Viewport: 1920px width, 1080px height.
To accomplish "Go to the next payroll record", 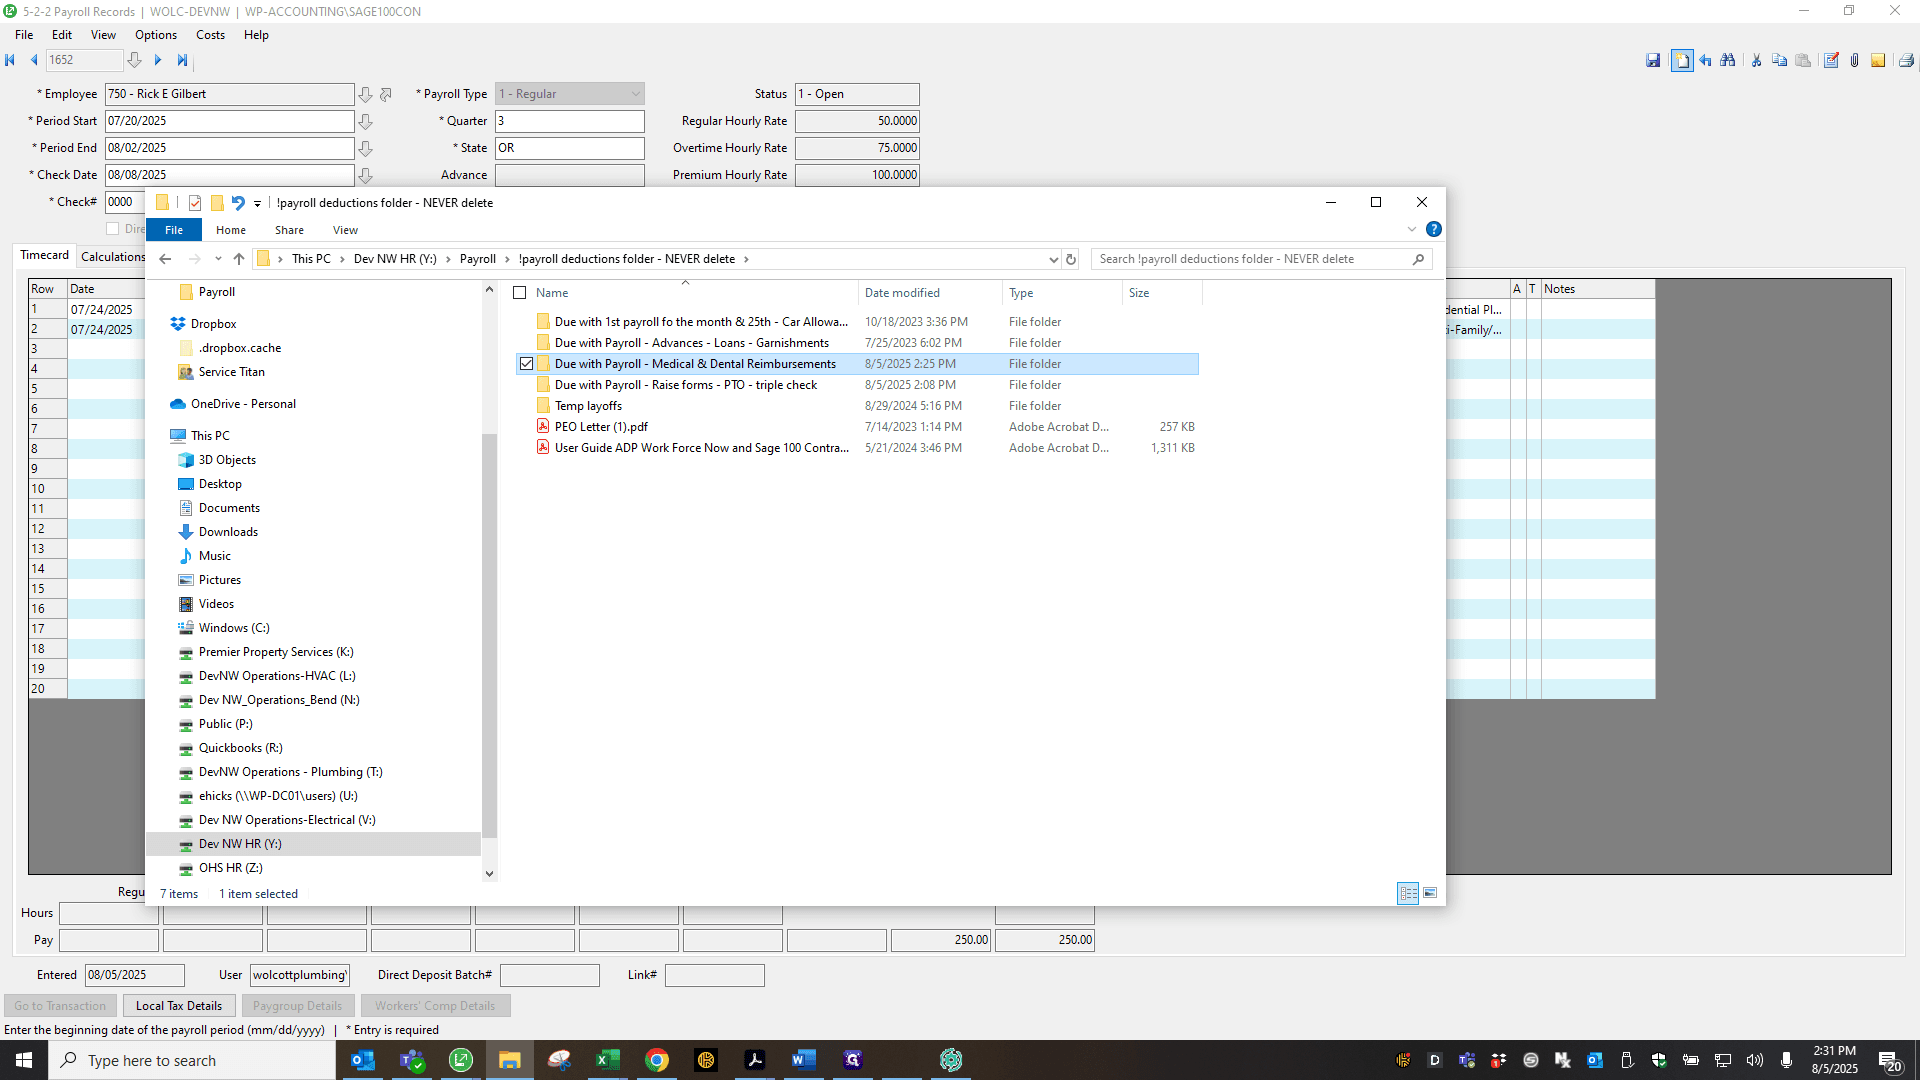I will coord(157,60).
